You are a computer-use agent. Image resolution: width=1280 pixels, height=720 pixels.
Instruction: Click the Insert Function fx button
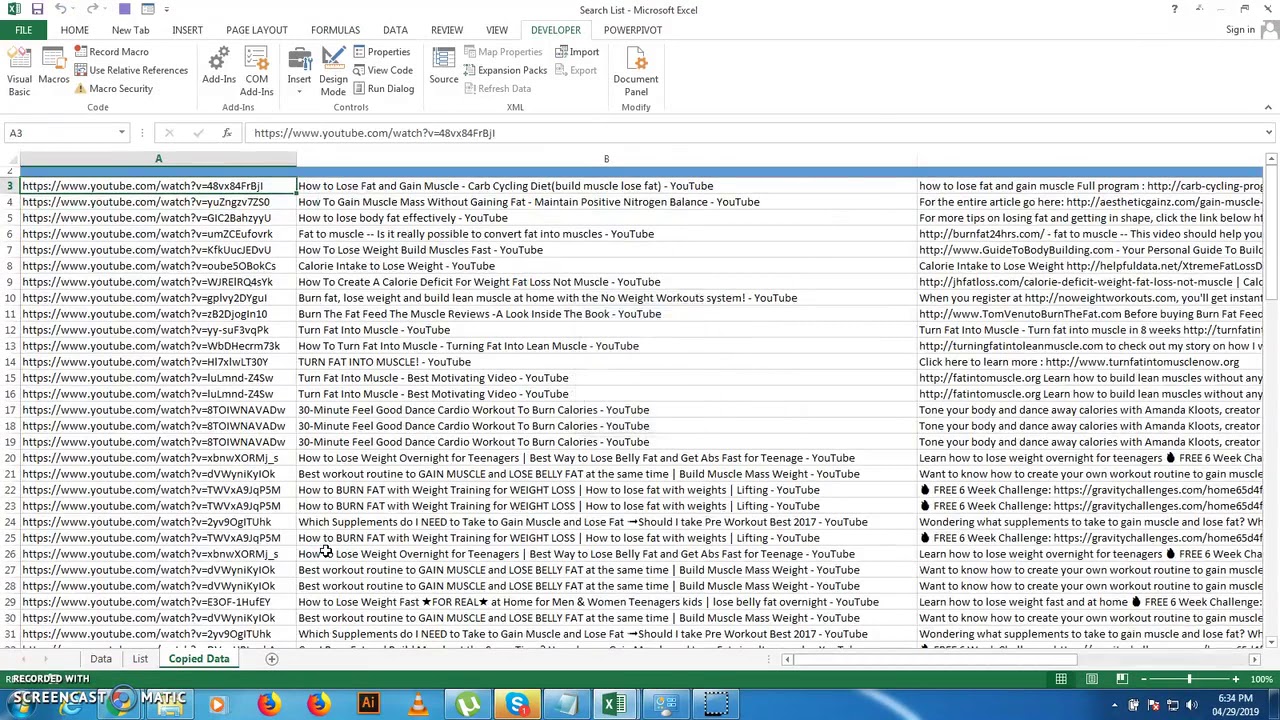(227, 133)
